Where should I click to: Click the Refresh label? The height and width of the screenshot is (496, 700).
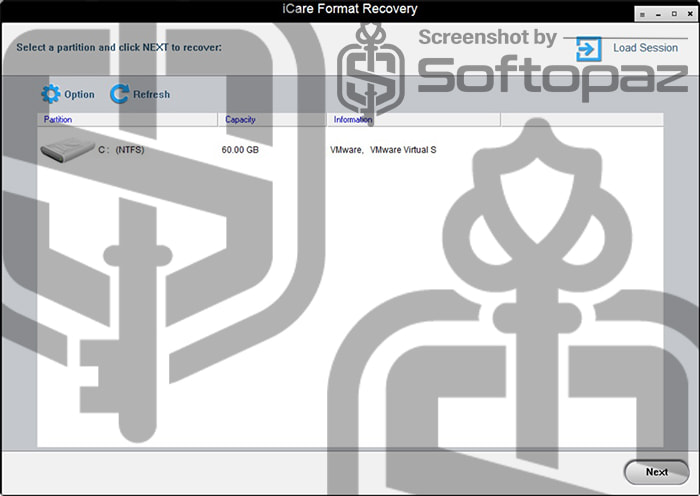151,94
